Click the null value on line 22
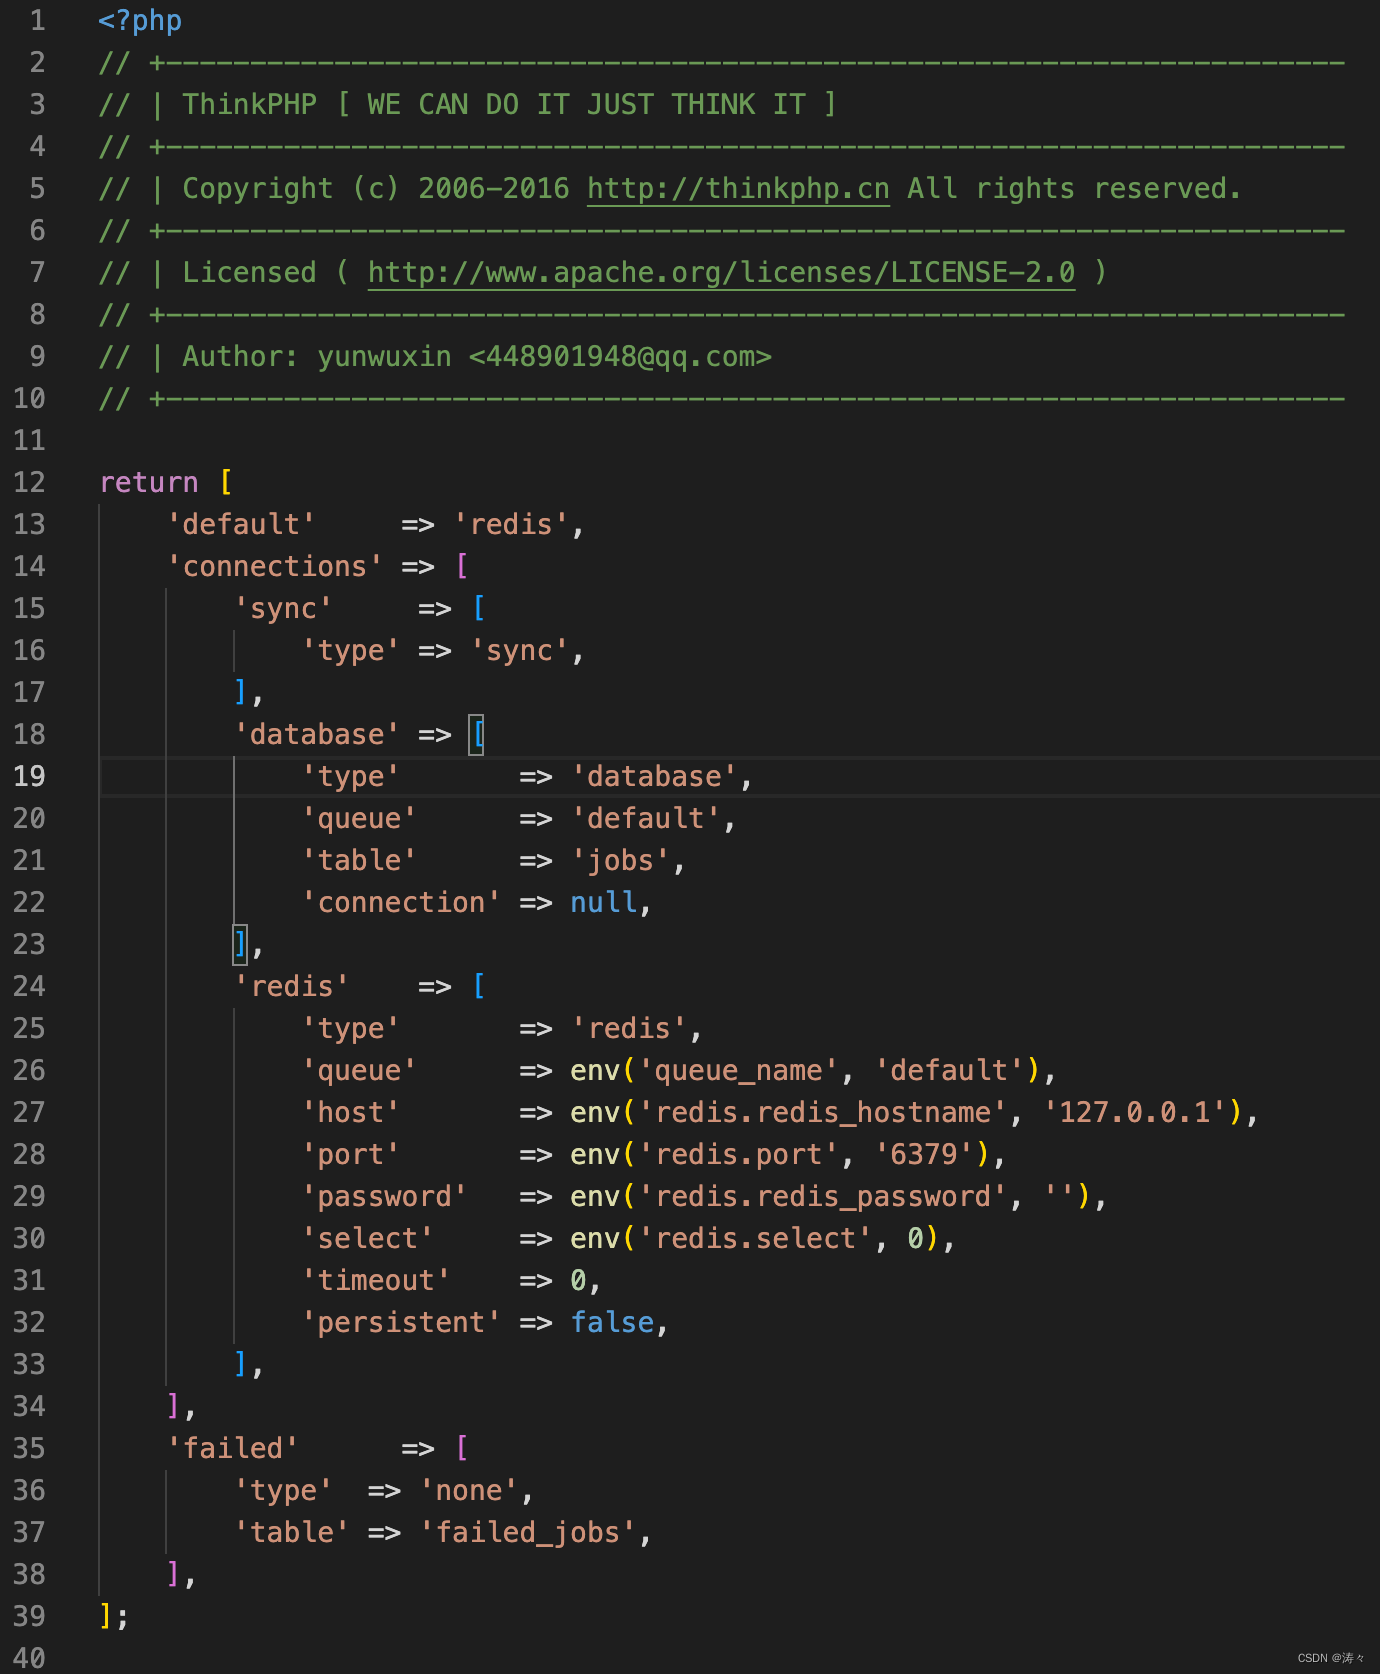This screenshot has height=1674, width=1380. pyautogui.click(x=604, y=903)
